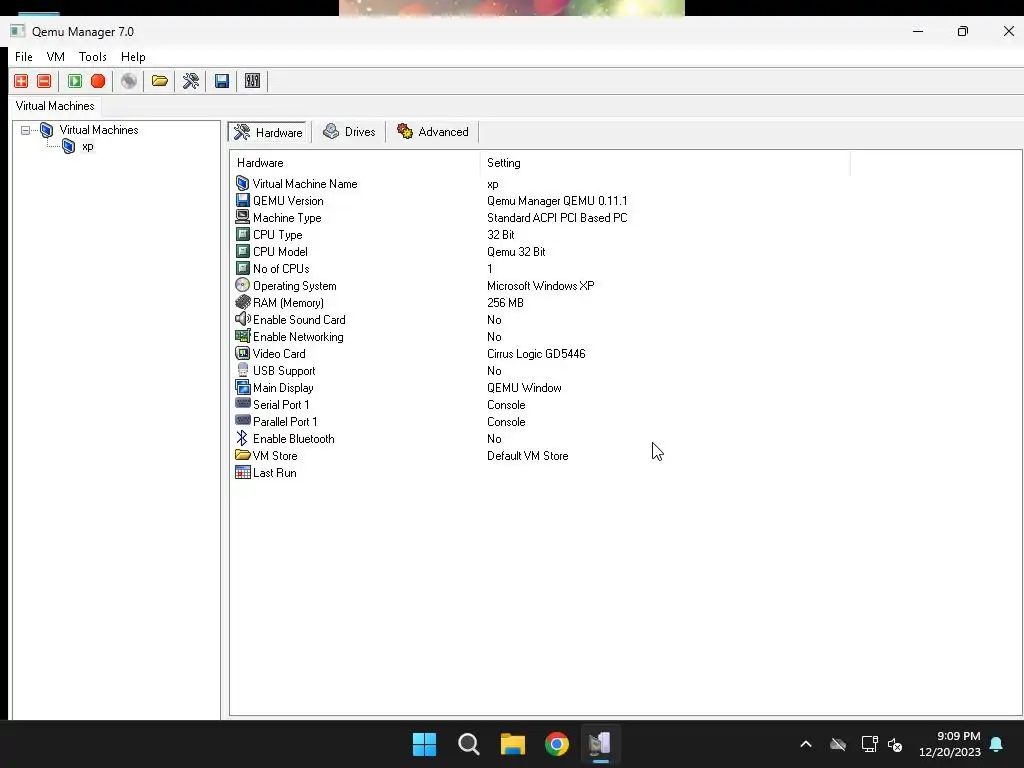Click the blue floppy disk toolbar icon
The image size is (1024, 768).
click(x=222, y=81)
